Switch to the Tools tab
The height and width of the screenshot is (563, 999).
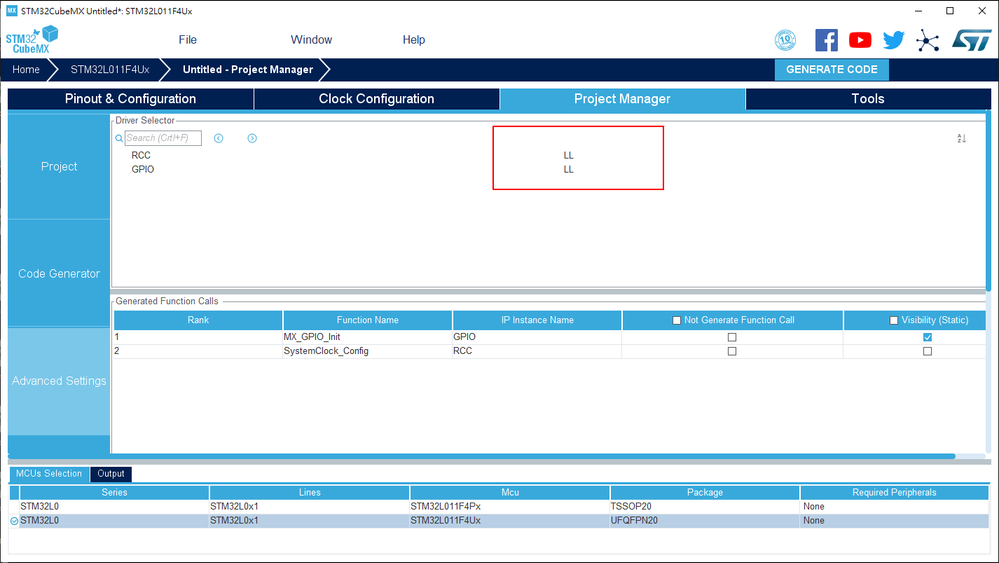coord(868,99)
